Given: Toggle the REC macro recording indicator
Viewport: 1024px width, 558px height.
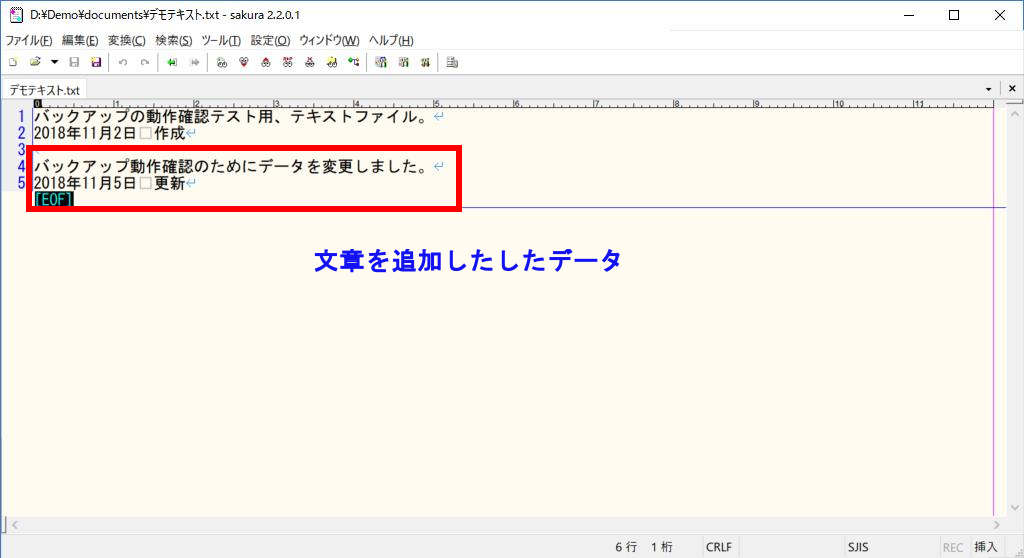Looking at the screenshot, I should pos(953,547).
